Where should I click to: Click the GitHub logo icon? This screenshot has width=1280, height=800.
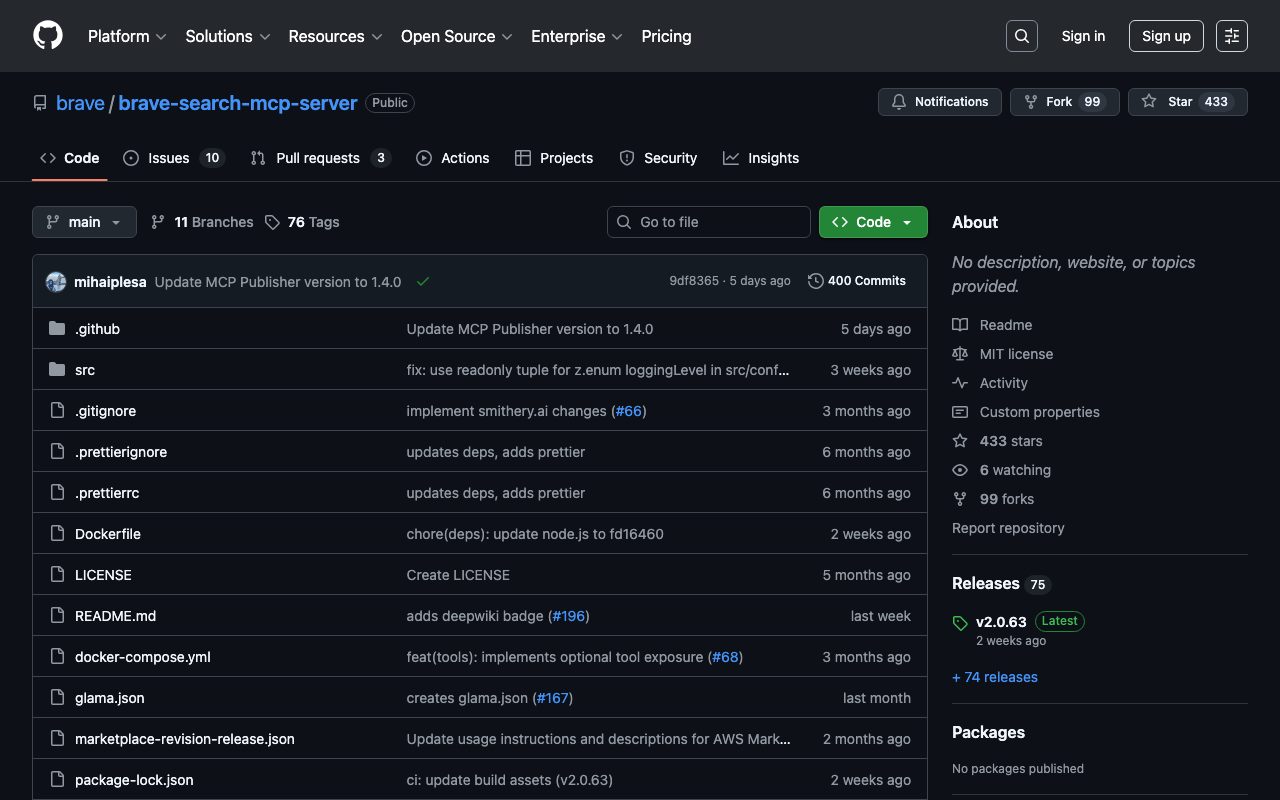48,36
